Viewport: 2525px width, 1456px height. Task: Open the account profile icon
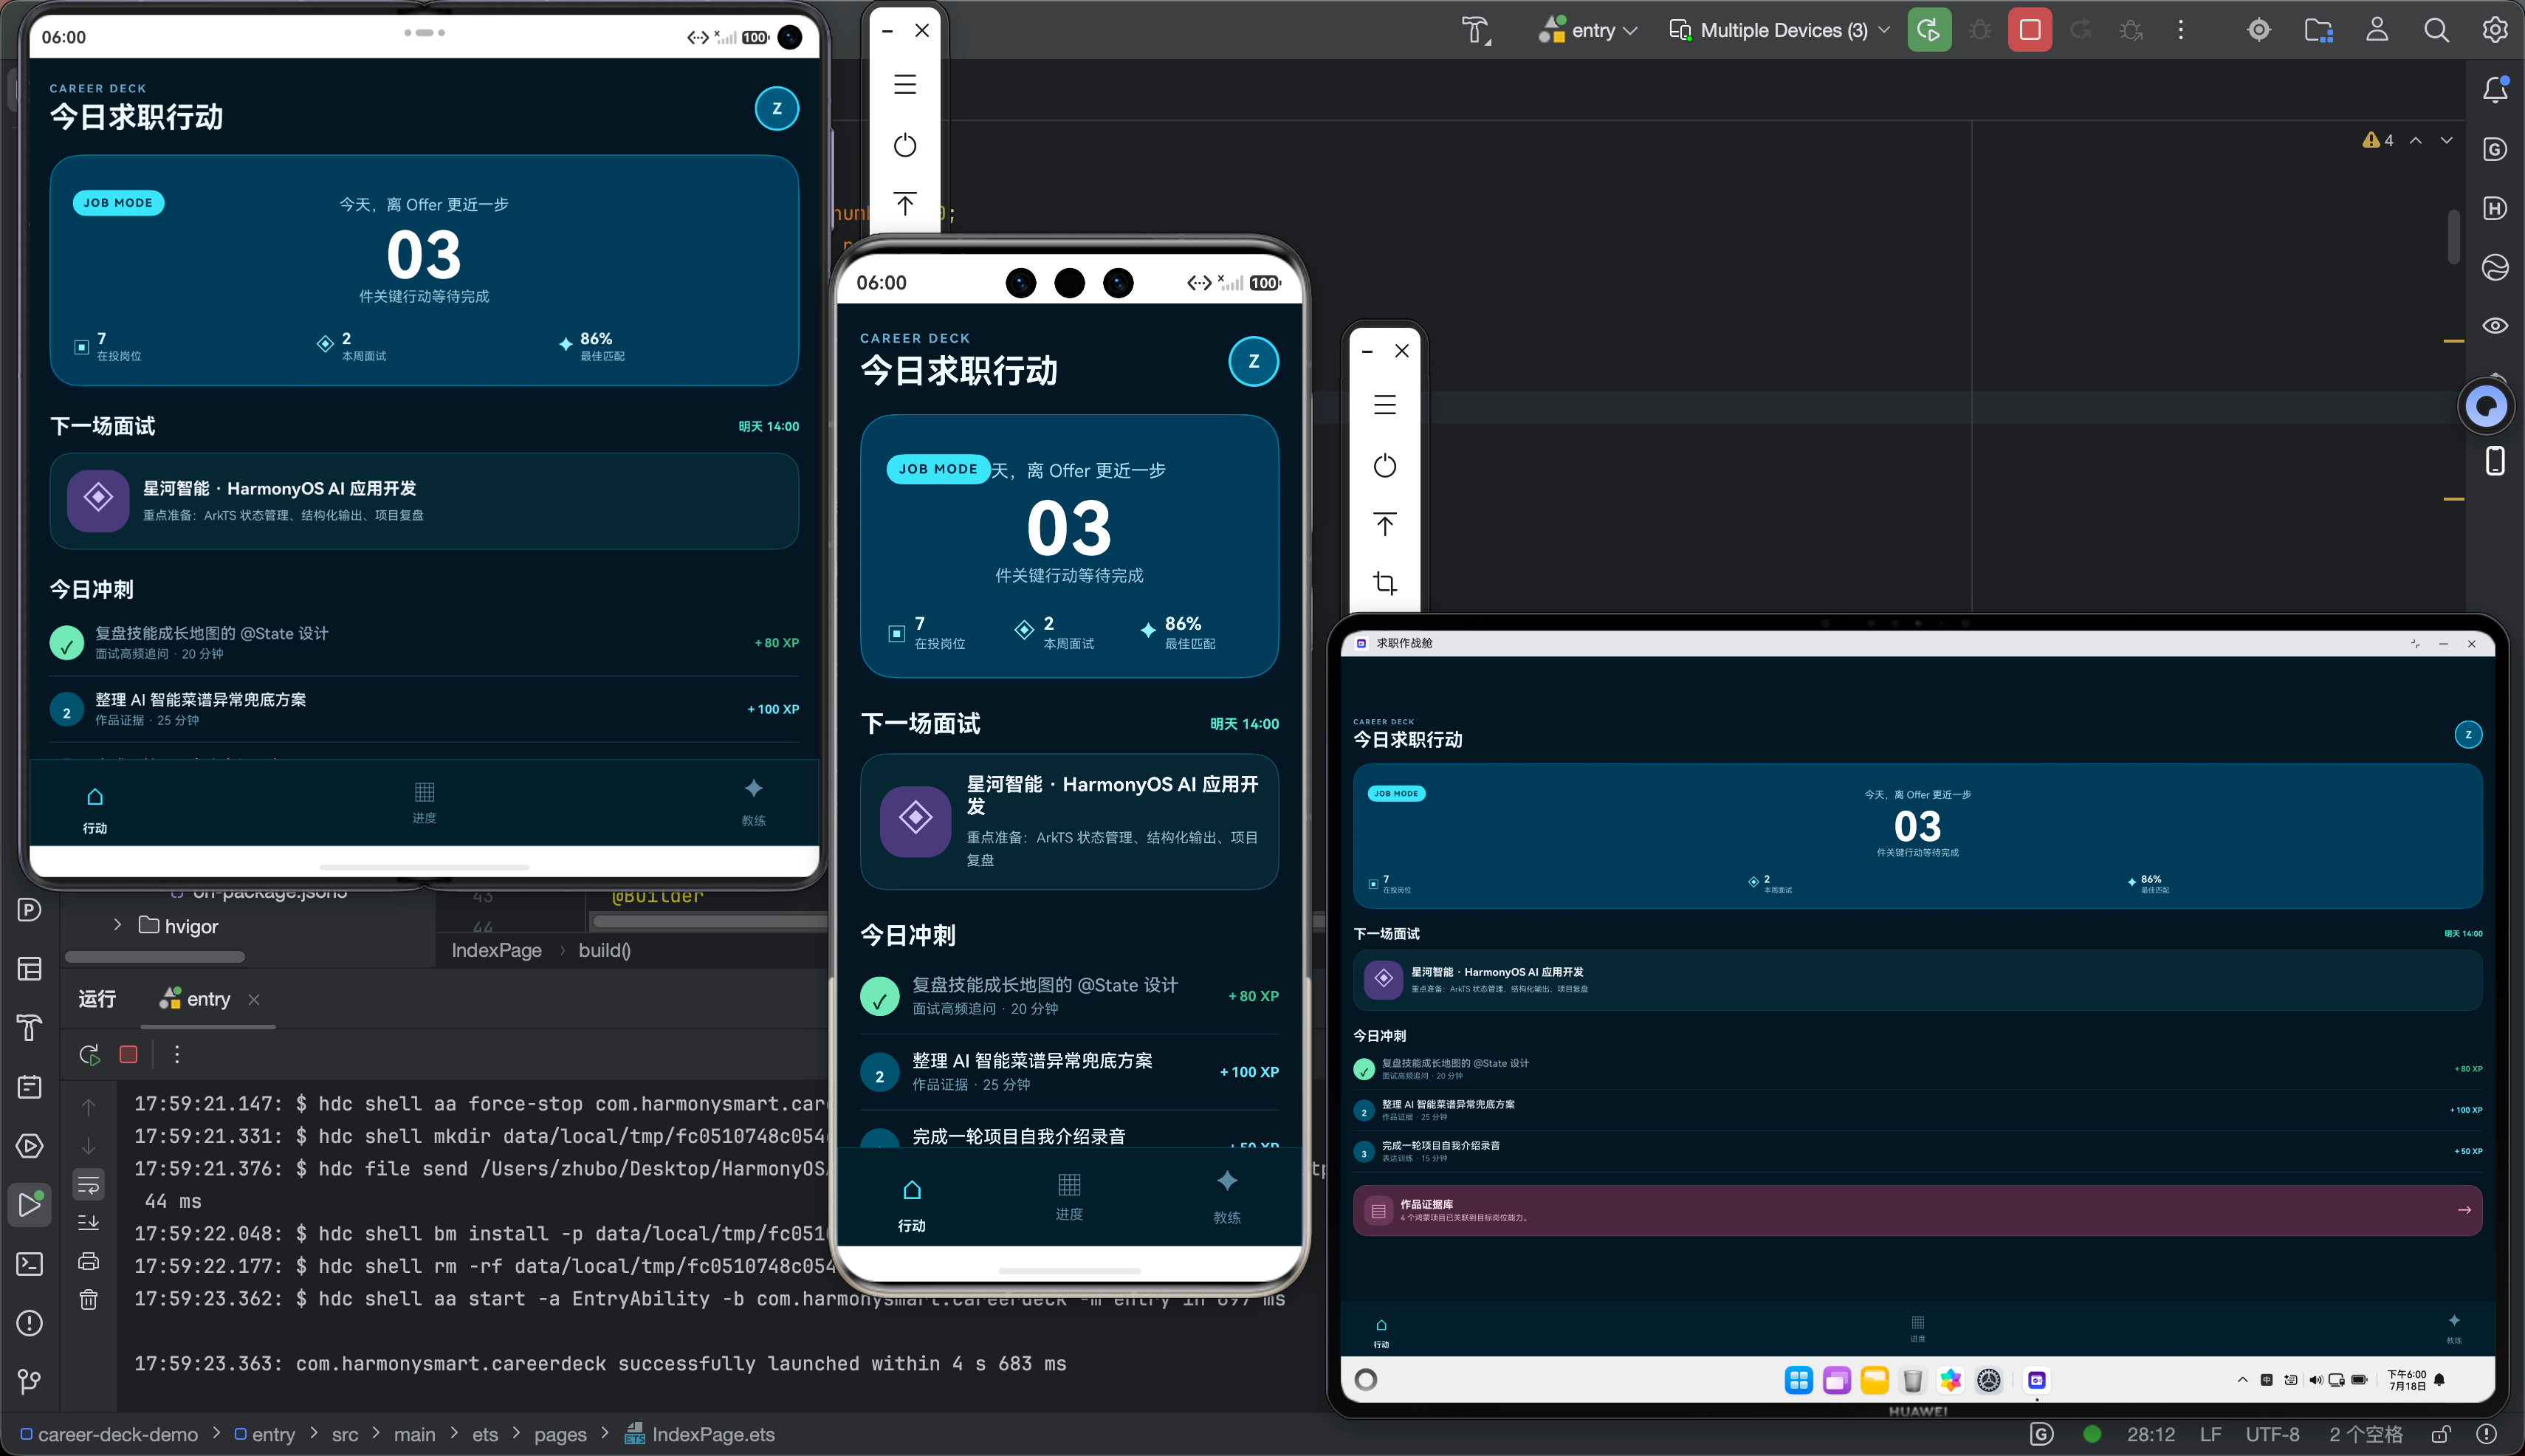pyautogui.click(x=2377, y=30)
